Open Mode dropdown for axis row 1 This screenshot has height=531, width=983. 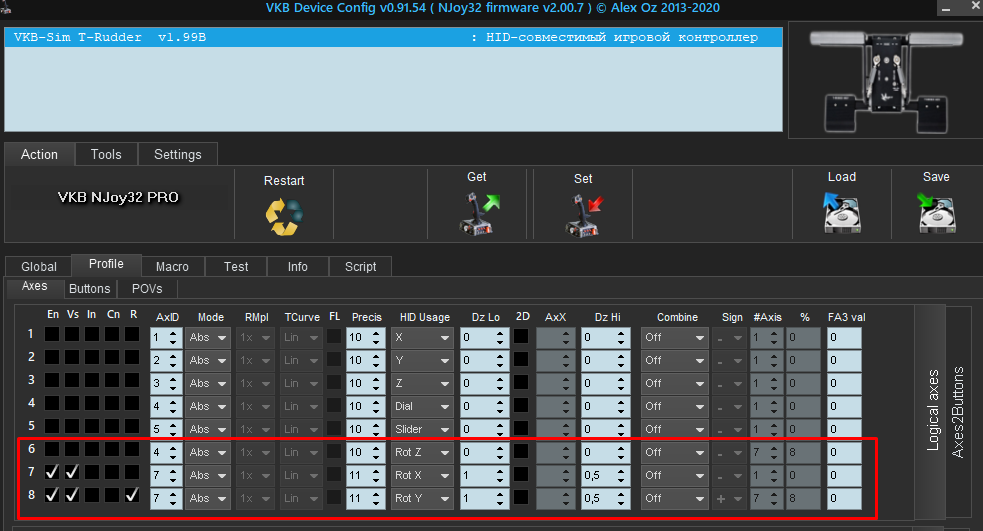208,337
